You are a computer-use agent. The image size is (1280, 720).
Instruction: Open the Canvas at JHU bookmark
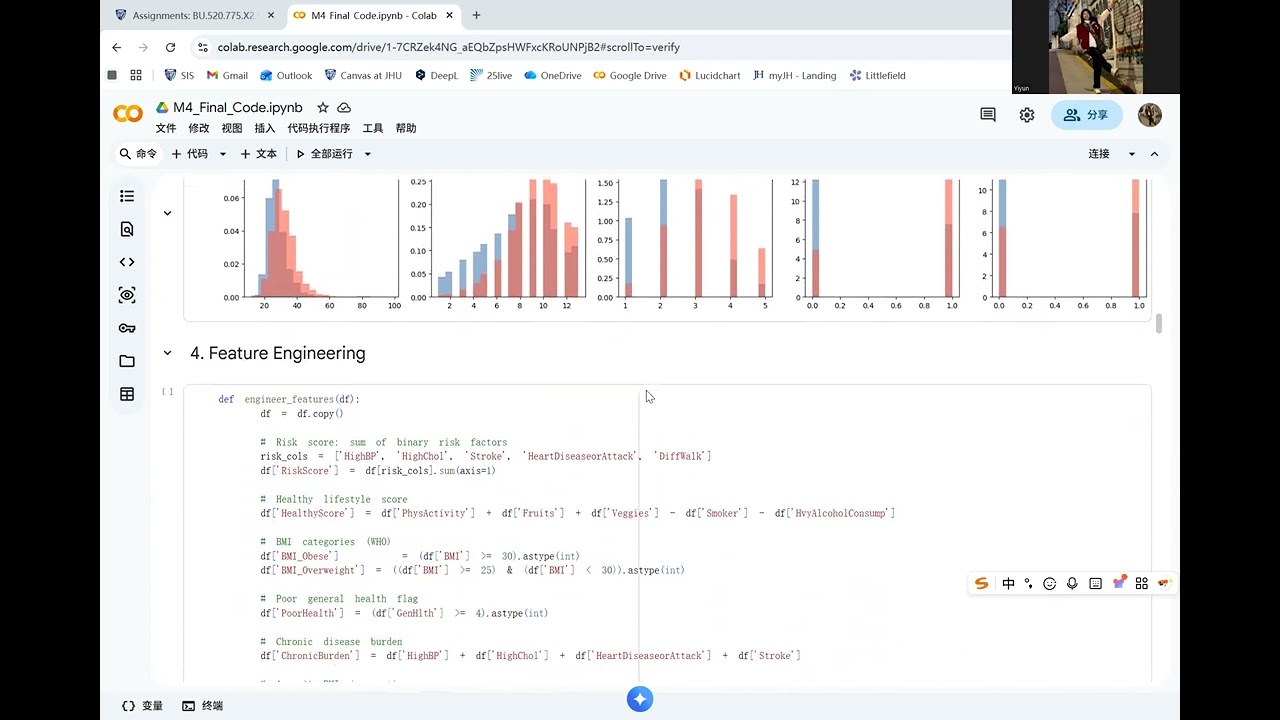[363, 75]
